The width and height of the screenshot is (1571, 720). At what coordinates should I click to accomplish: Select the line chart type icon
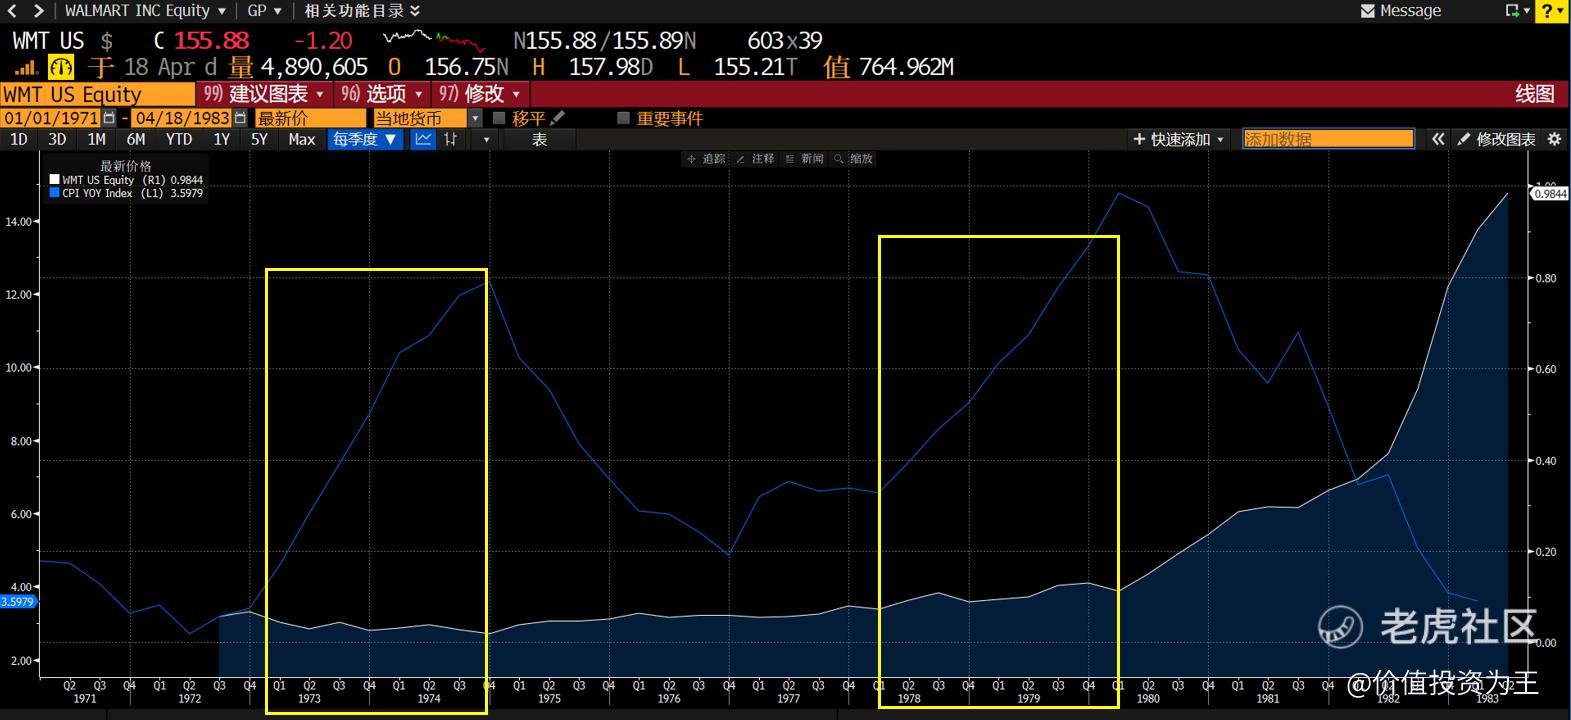[x=424, y=139]
